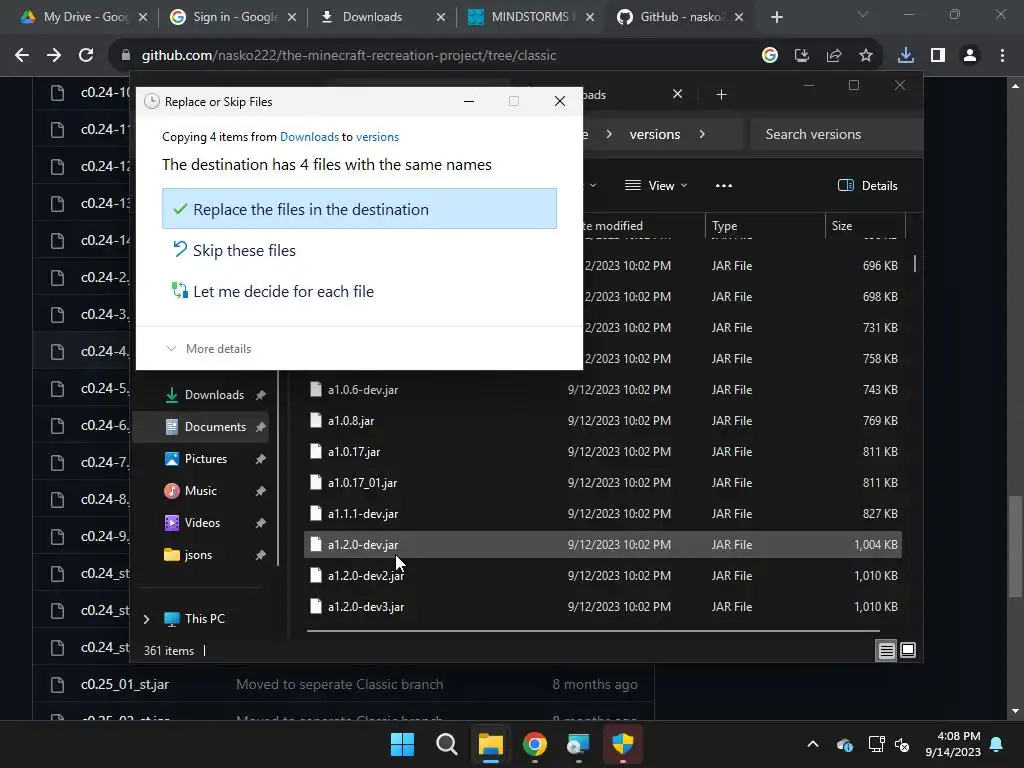Open Windows Security shield in taskbar
Viewport: 1024px width, 768px height.
click(x=622, y=744)
